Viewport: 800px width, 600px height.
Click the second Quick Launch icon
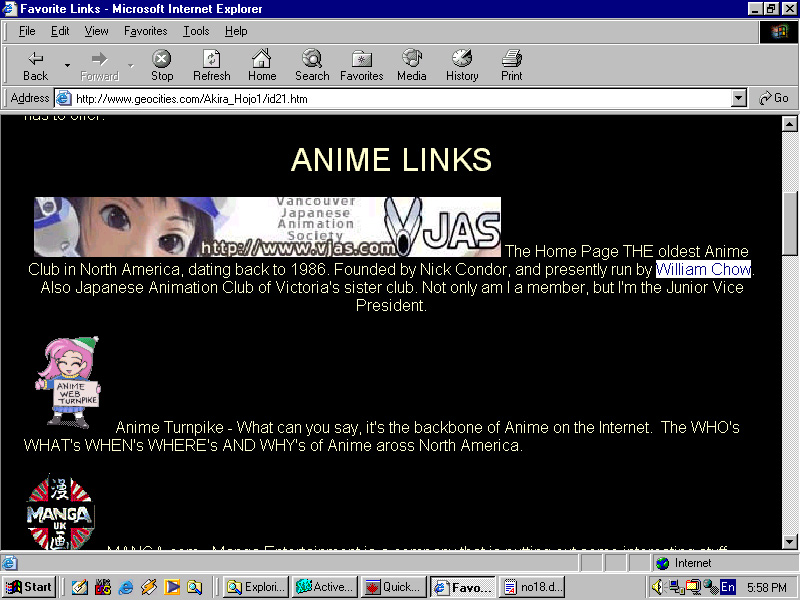103,587
